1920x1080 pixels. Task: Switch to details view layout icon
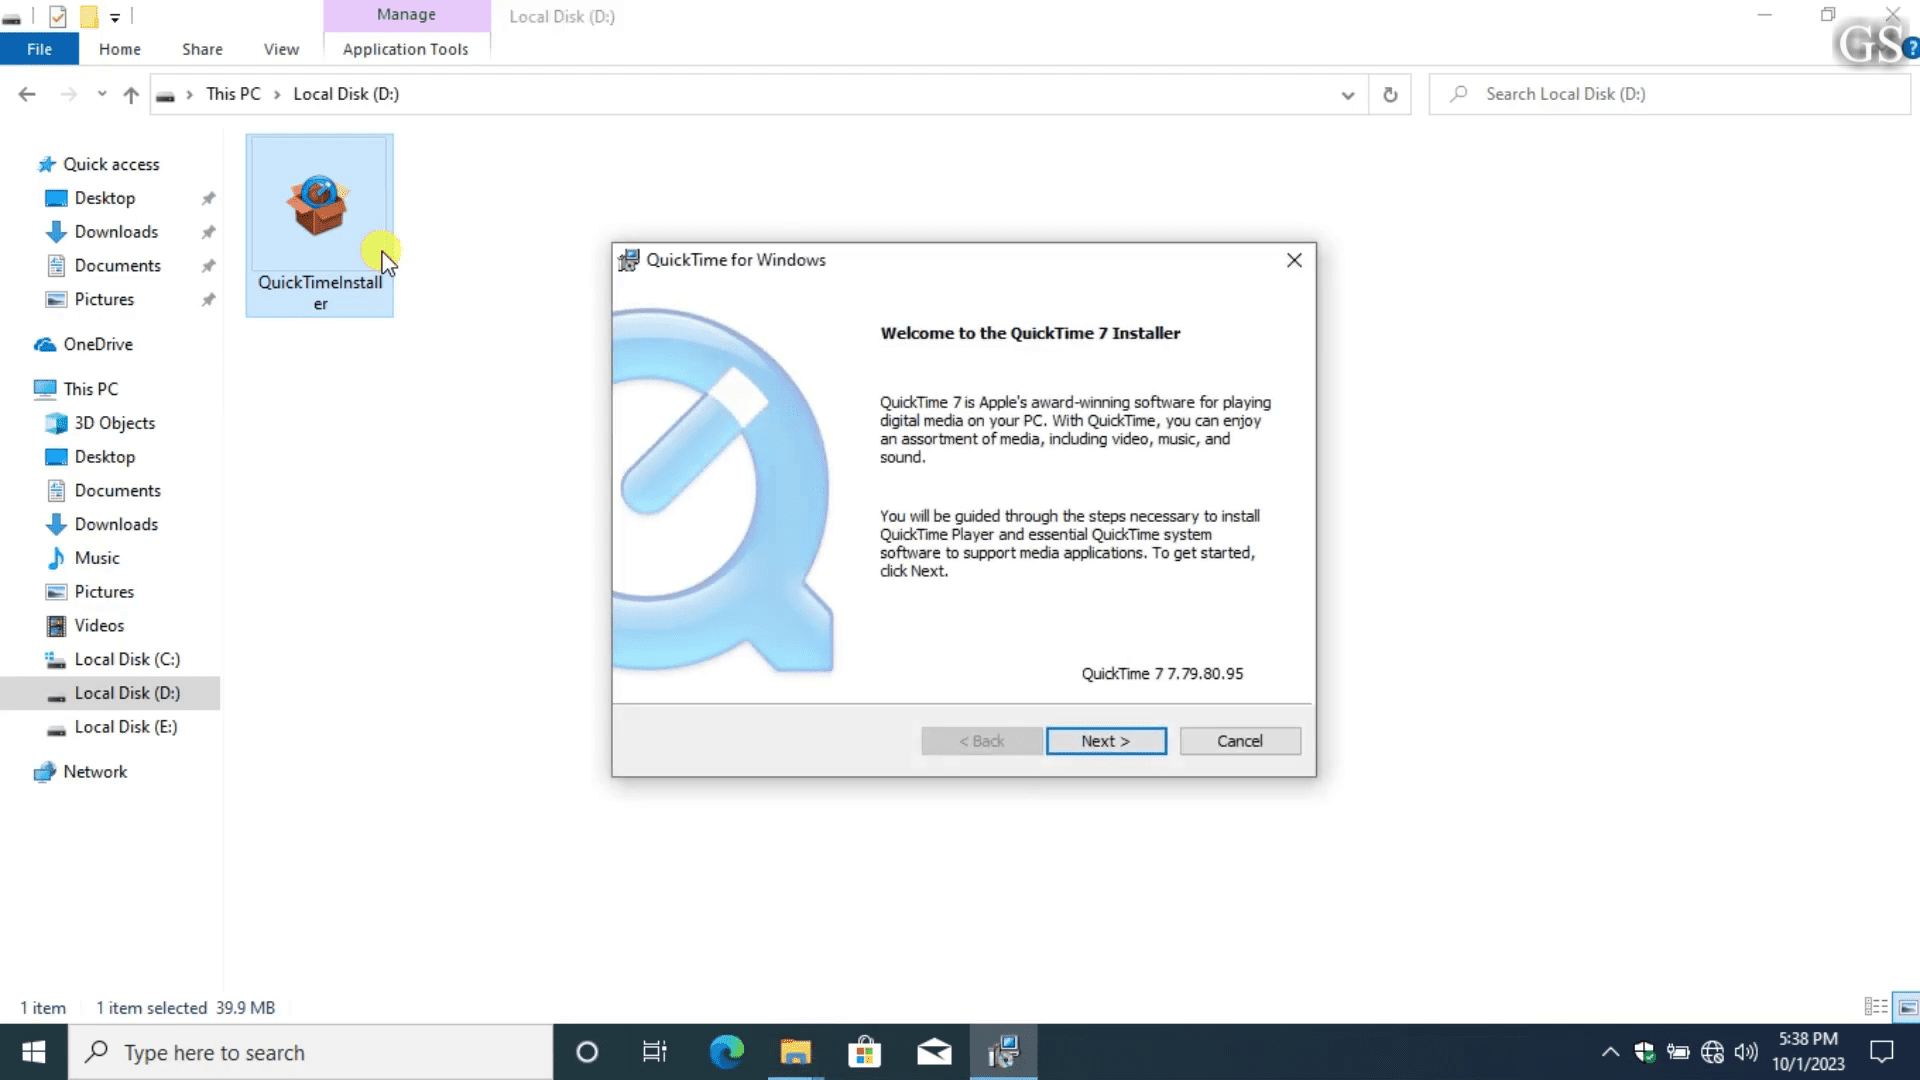(1876, 1007)
